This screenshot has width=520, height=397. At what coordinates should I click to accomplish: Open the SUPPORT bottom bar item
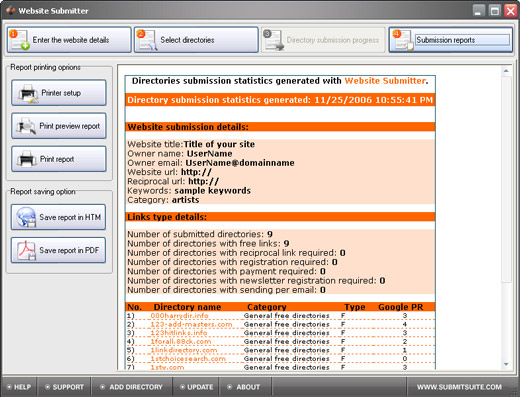point(64,387)
